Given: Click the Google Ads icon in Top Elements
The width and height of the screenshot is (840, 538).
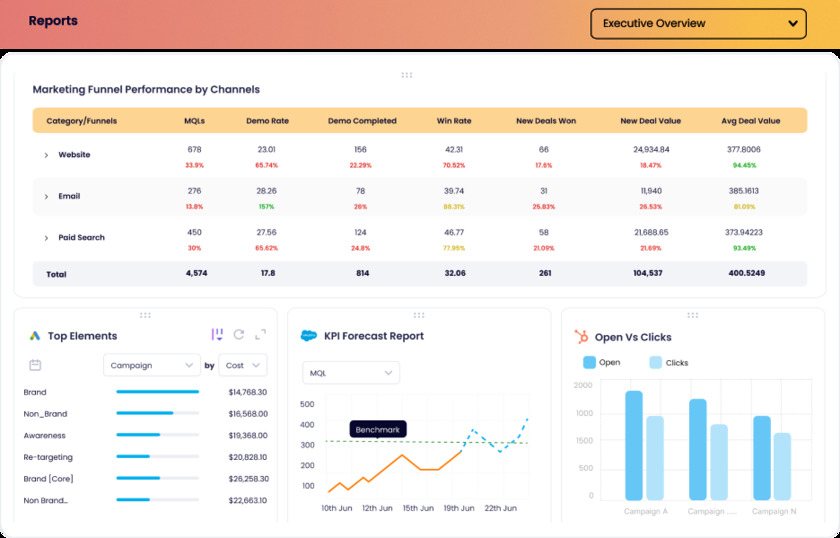Looking at the screenshot, I should [x=34, y=336].
